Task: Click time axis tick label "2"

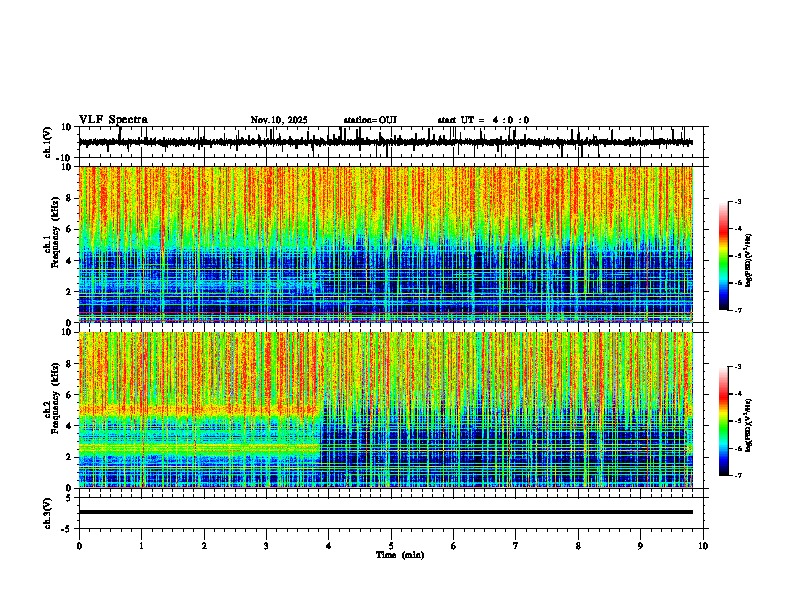Action: point(204,546)
